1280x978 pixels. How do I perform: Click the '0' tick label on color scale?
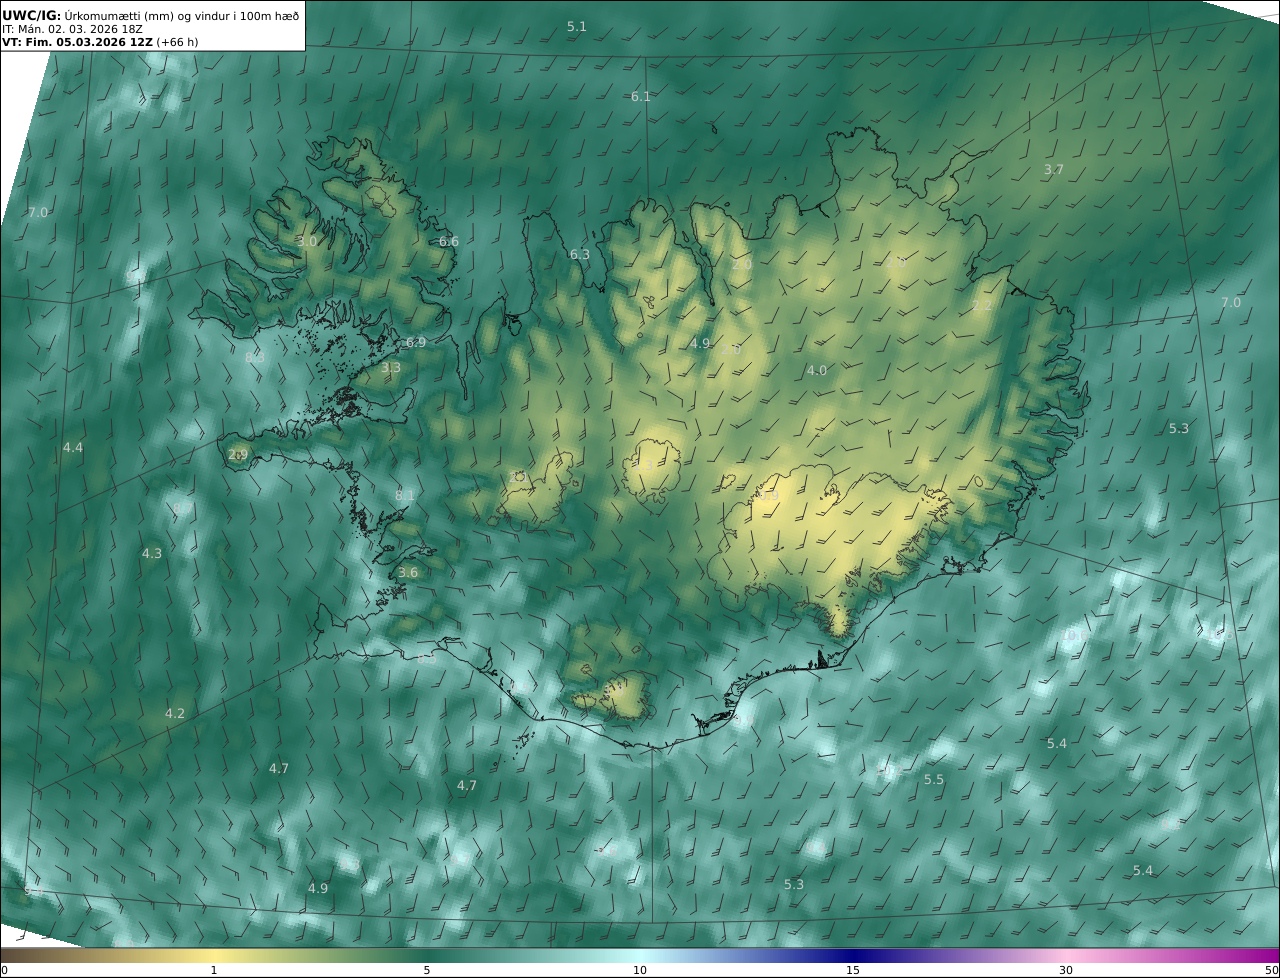click(4, 970)
